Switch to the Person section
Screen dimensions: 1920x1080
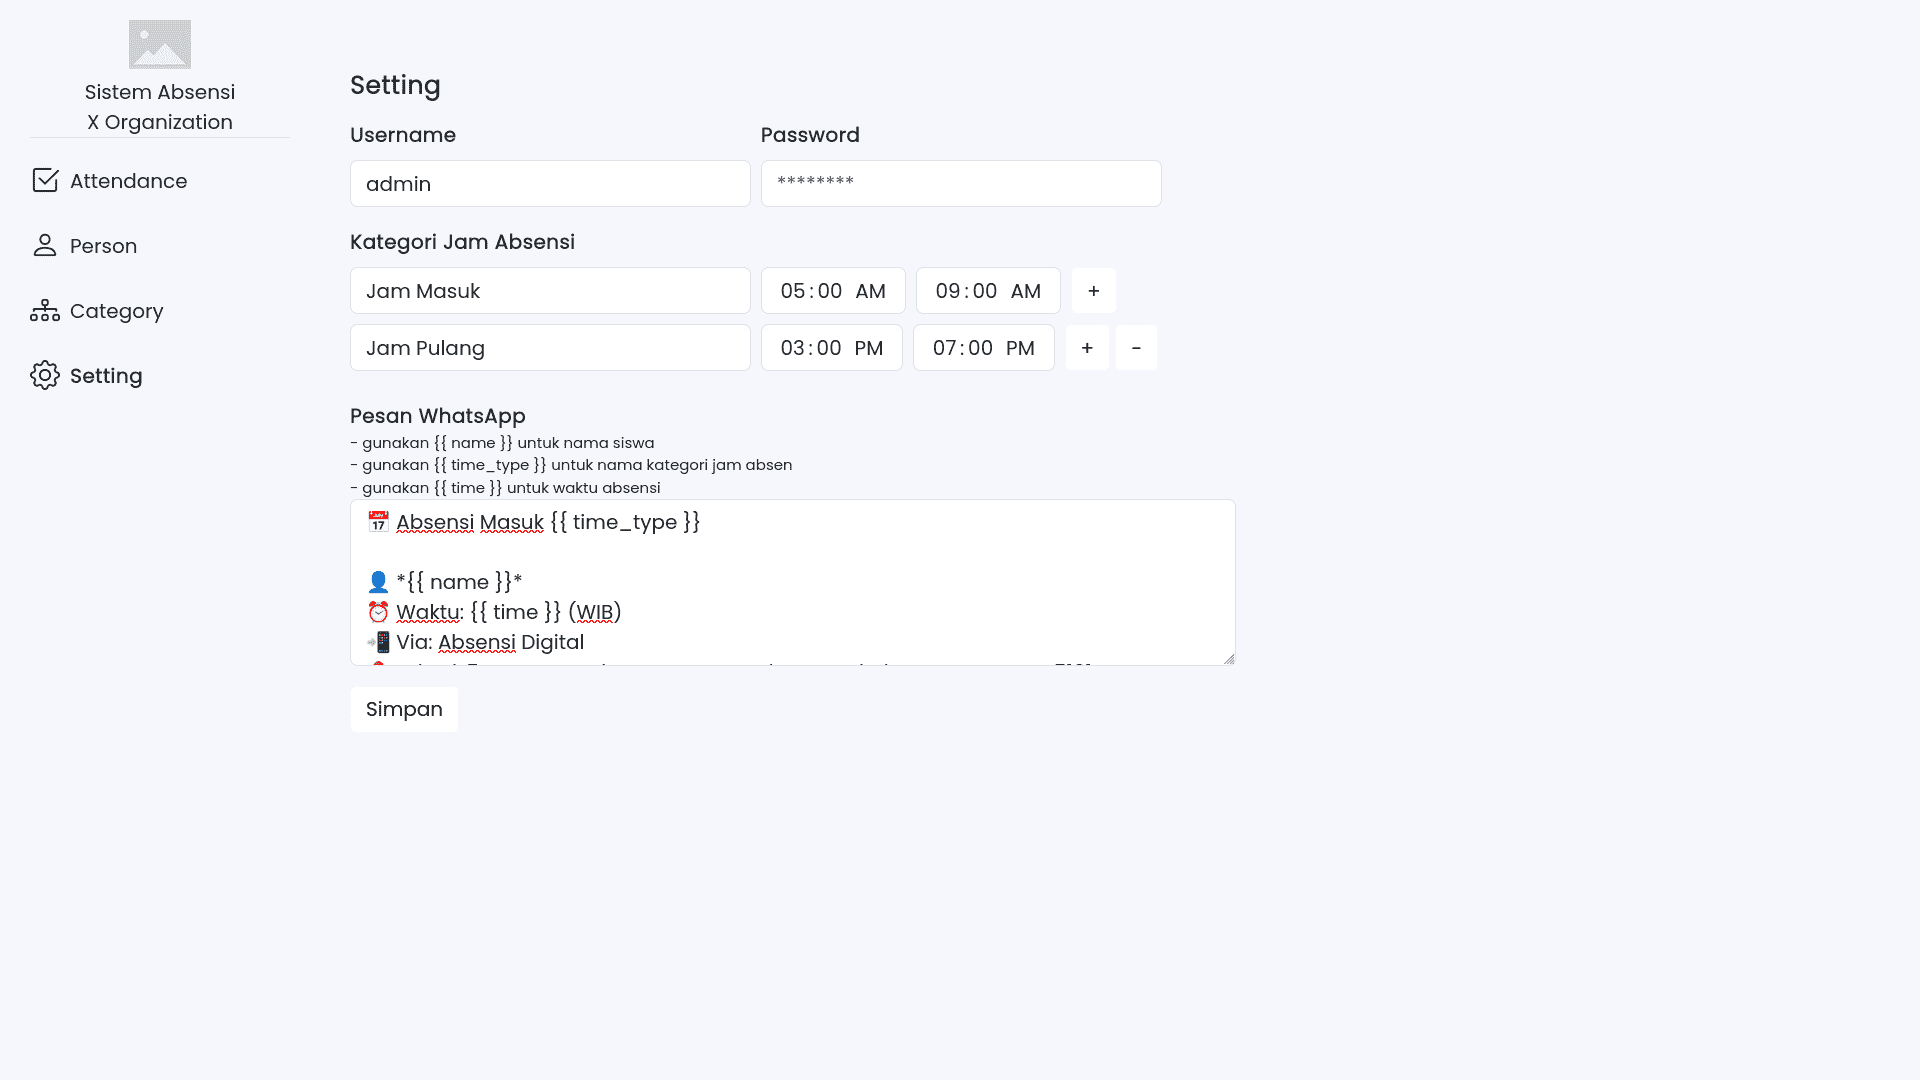(103, 246)
